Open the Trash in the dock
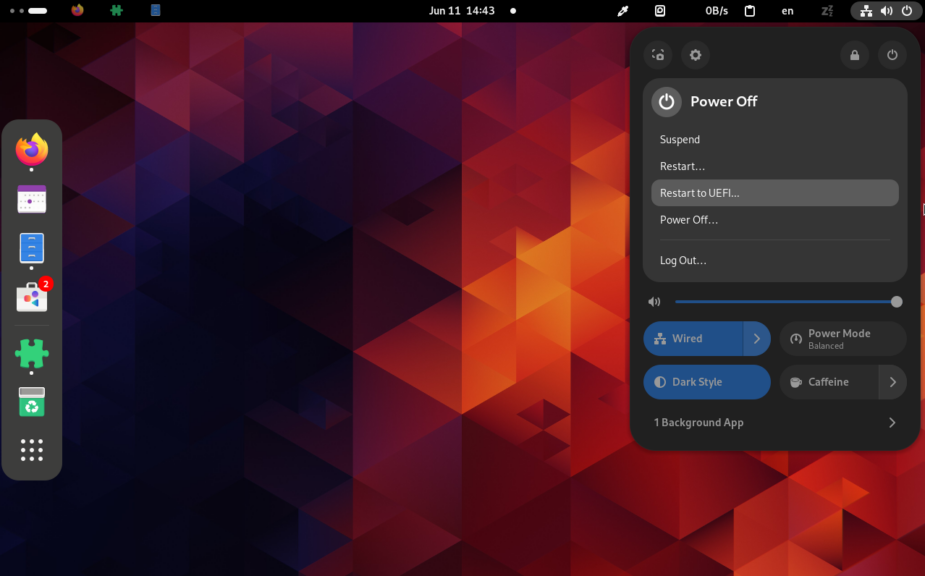The image size is (925, 576). coord(32,402)
